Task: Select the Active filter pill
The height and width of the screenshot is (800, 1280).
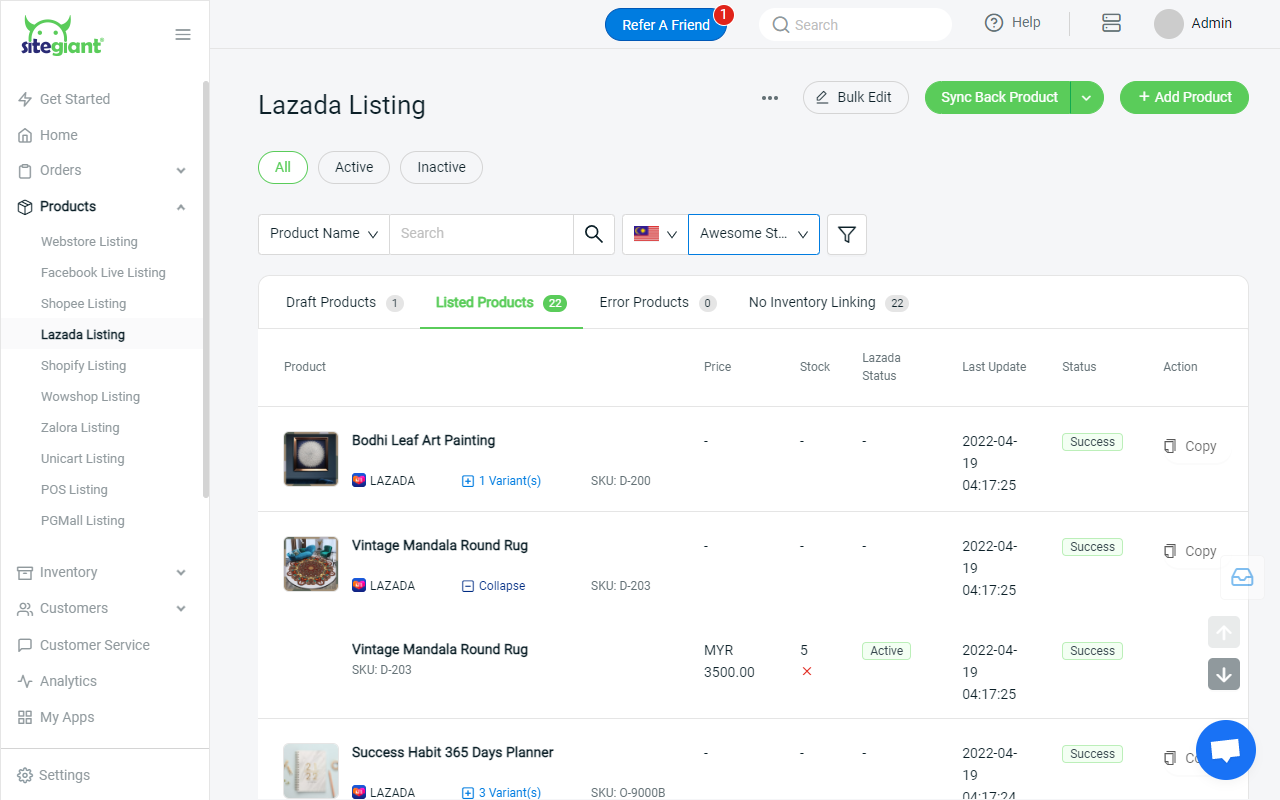Action: [354, 167]
